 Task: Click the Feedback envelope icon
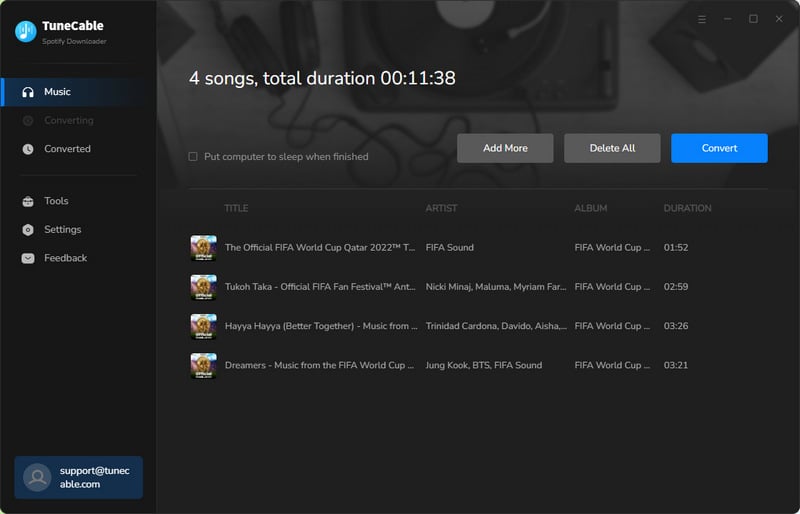[x=28, y=258]
